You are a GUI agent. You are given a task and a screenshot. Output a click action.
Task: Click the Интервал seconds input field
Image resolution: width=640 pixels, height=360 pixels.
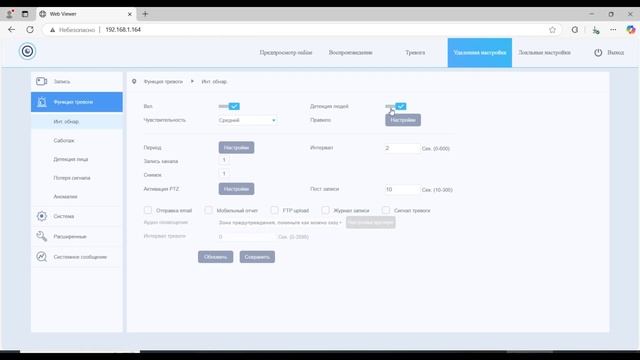[402, 148]
